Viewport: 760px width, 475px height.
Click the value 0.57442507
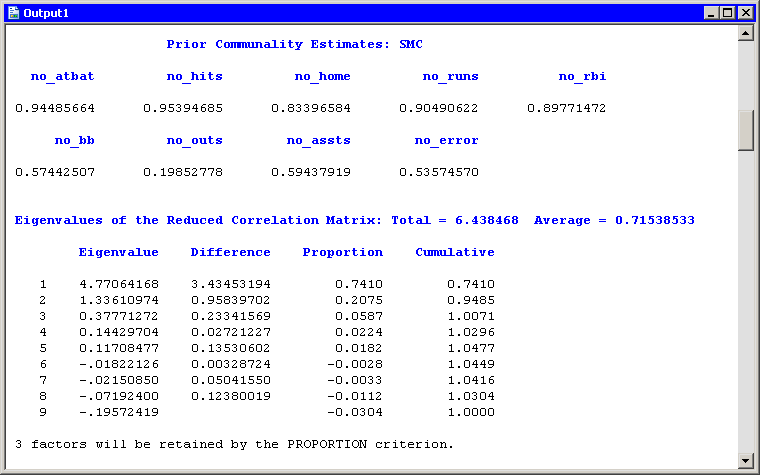point(55,172)
